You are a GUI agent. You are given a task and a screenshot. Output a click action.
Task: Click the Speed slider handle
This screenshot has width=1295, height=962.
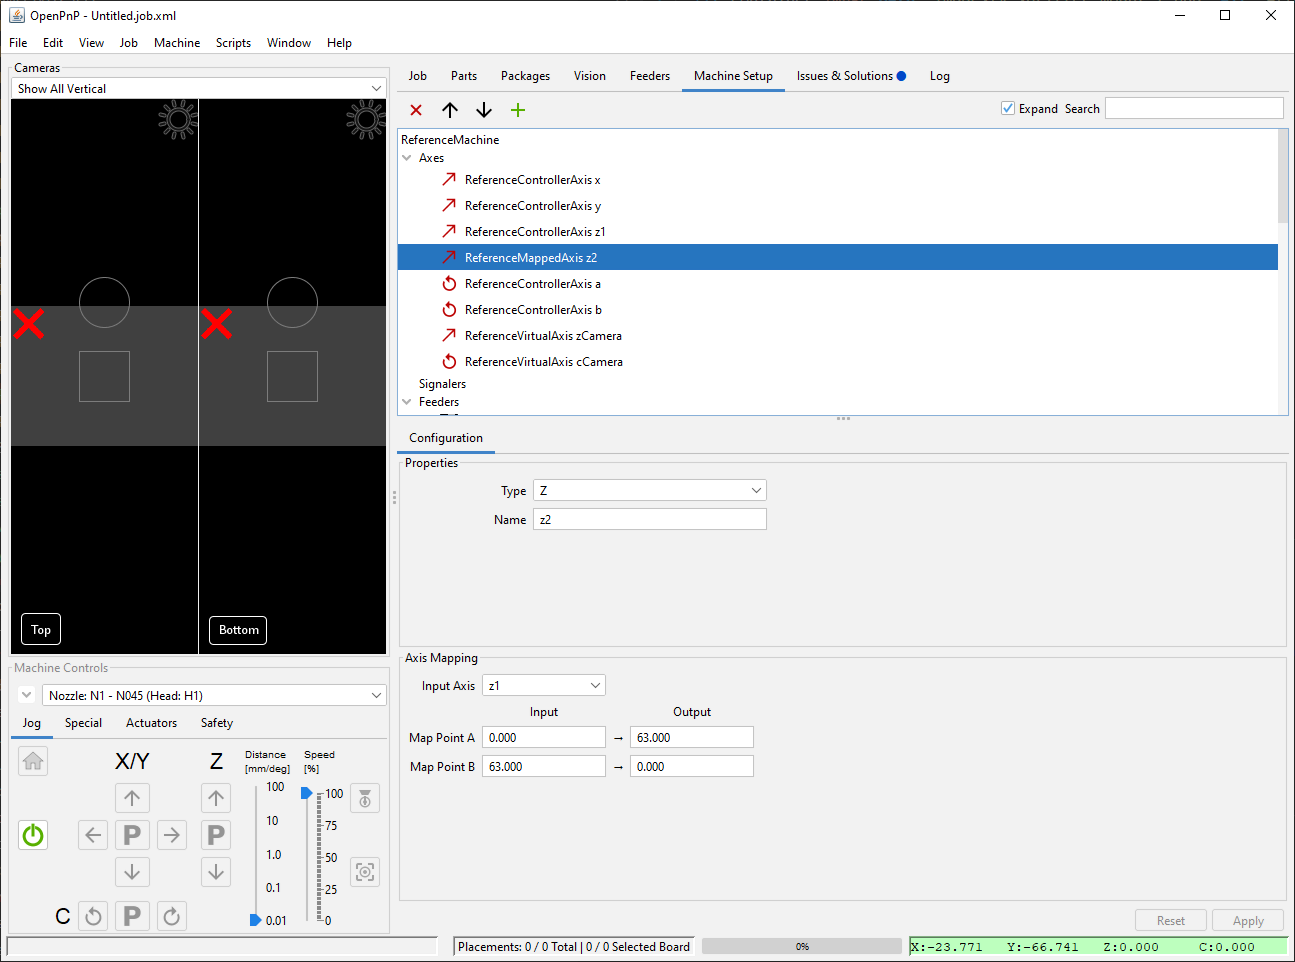pos(306,793)
